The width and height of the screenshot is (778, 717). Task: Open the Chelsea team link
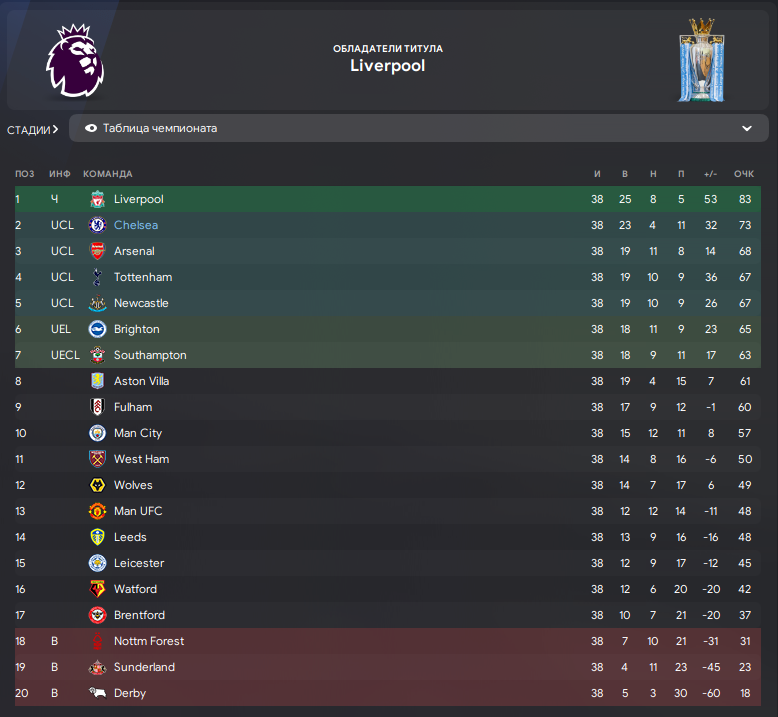point(136,225)
